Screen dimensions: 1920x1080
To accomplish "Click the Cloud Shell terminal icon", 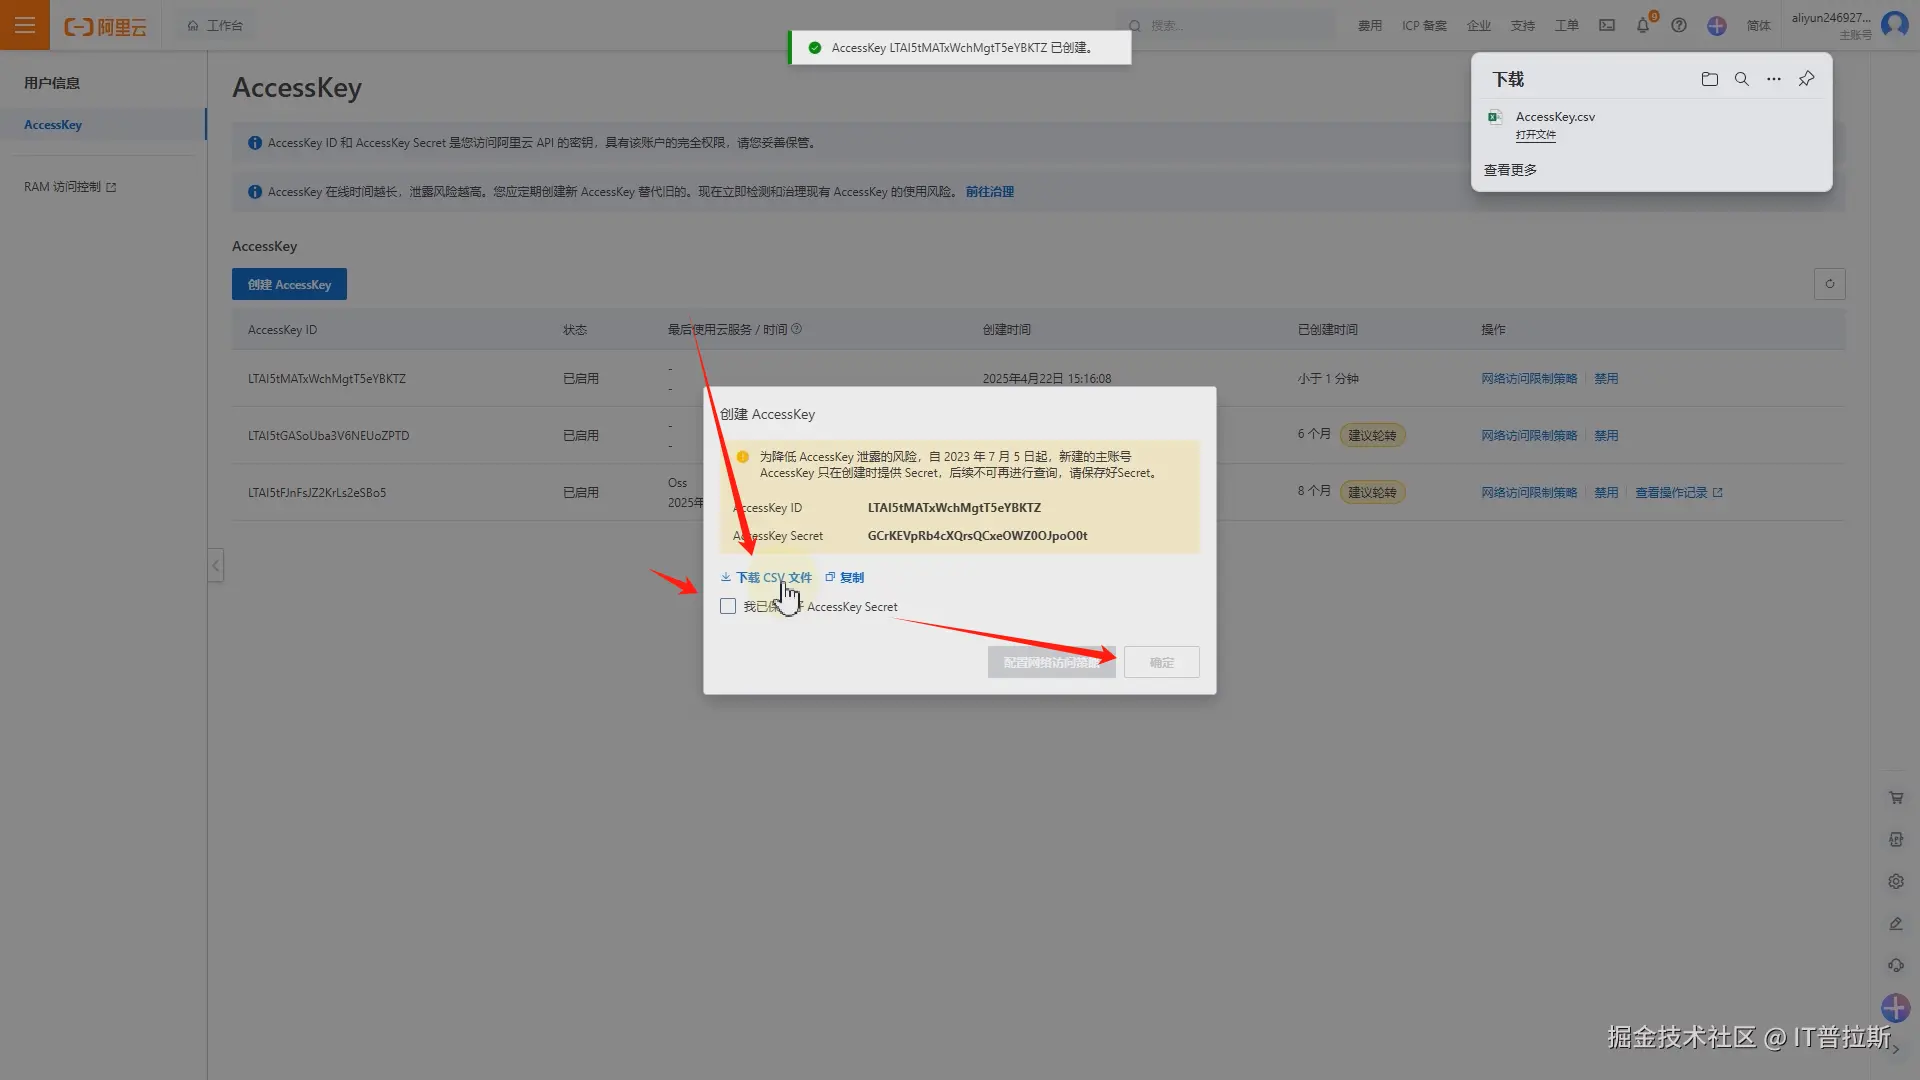I will pyautogui.click(x=1607, y=25).
